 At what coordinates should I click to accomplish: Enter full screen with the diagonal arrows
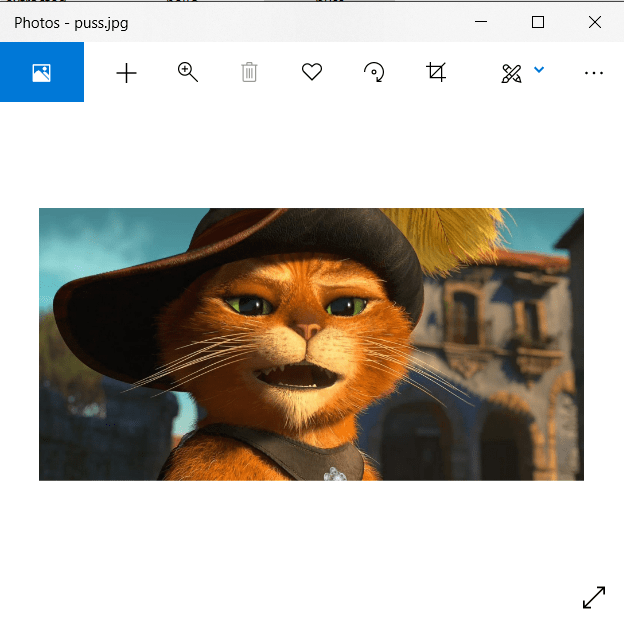[593, 597]
